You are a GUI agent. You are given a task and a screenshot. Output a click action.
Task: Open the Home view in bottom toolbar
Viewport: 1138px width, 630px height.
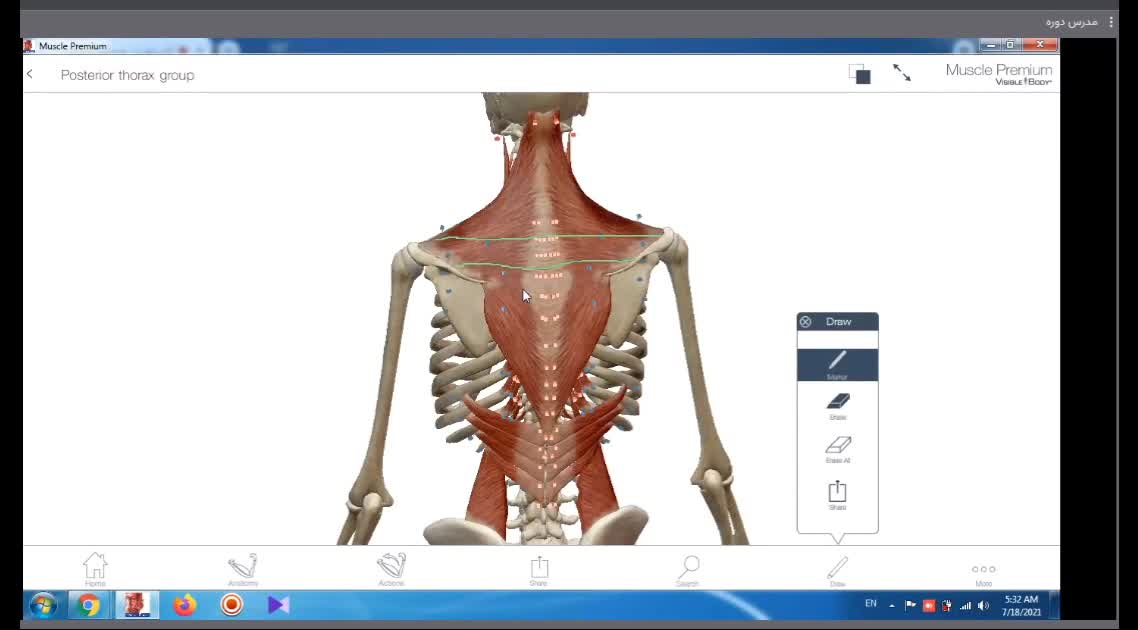[95, 570]
